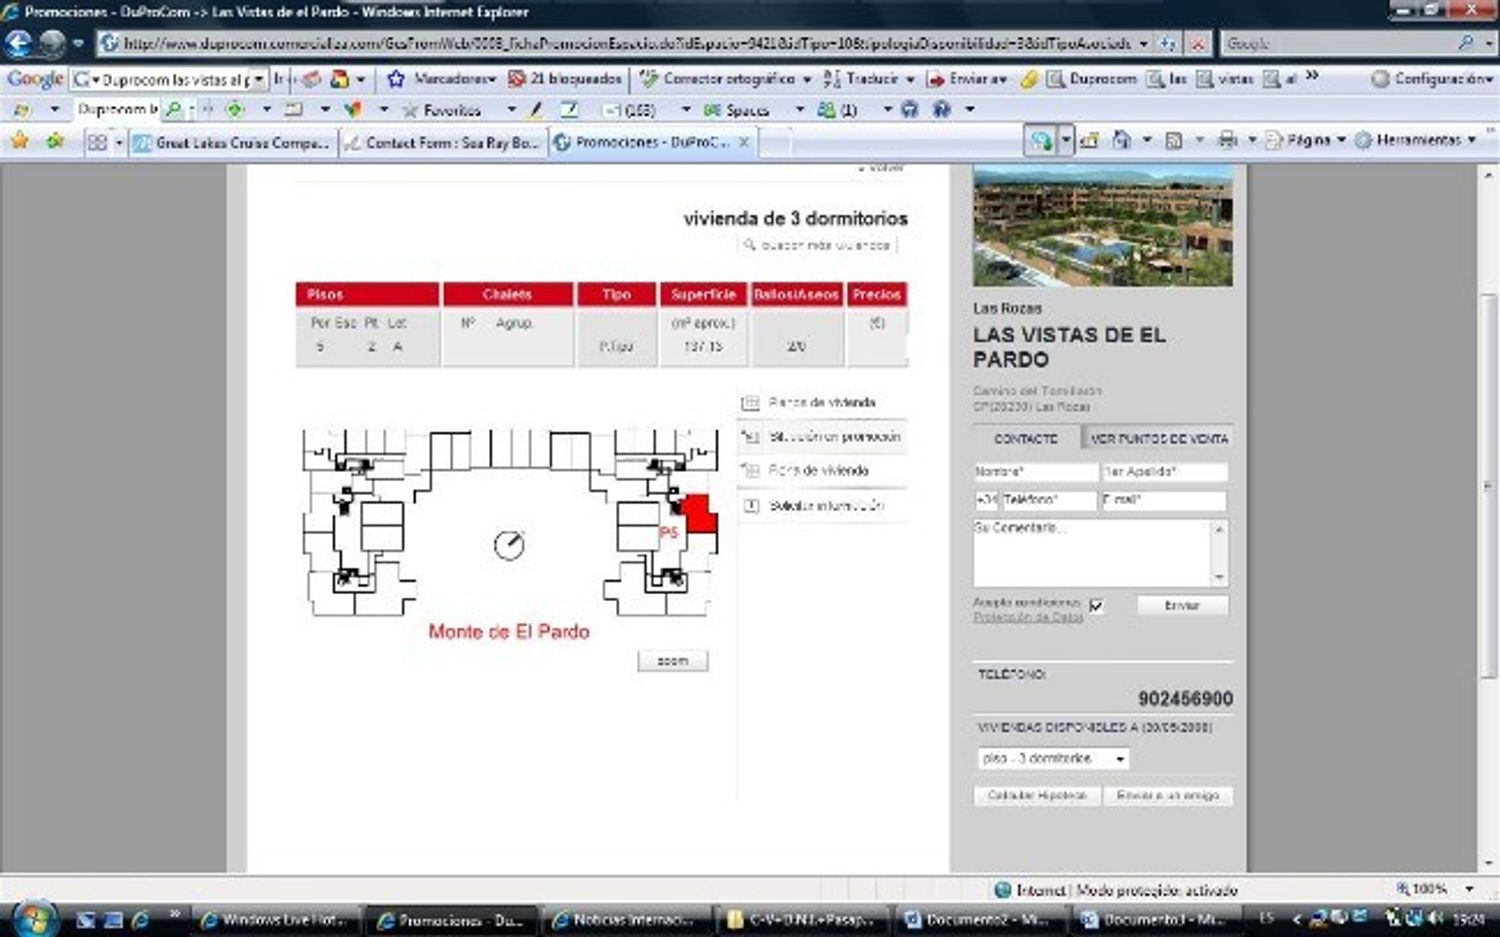
Task: Click the Home page icon in command bar
Action: [1121, 140]
